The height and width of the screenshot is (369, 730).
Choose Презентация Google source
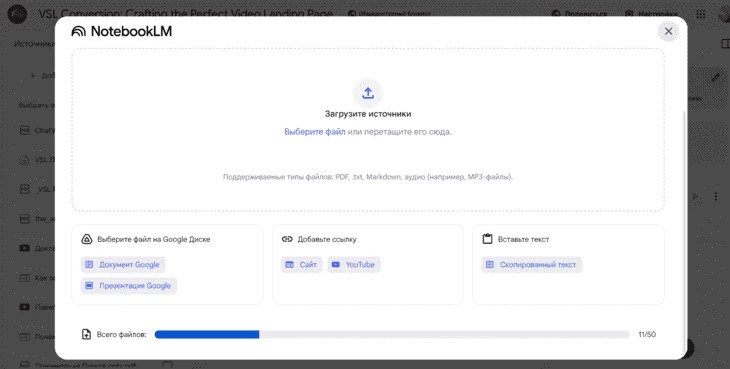click(x=129, y=286)
